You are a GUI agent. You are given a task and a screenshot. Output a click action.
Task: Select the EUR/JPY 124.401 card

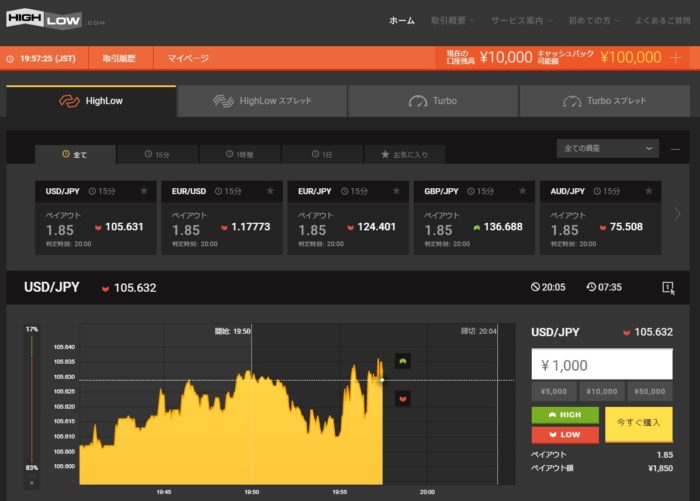pyautogui.click(x=348, y=217)
